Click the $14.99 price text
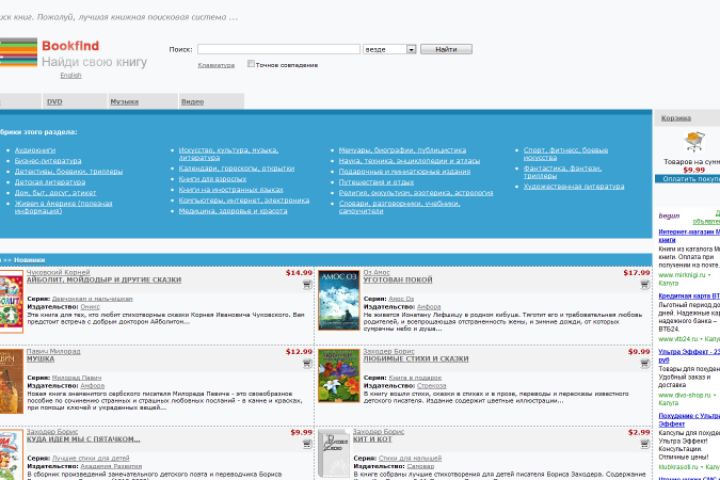720x480 pixels. (299, 273)
